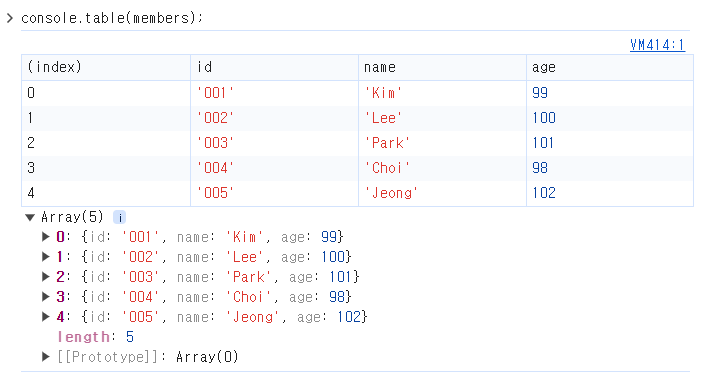Select the age 102 table cell
The height and width of the screenshot is (377, 710).
[x=610, y=193]
